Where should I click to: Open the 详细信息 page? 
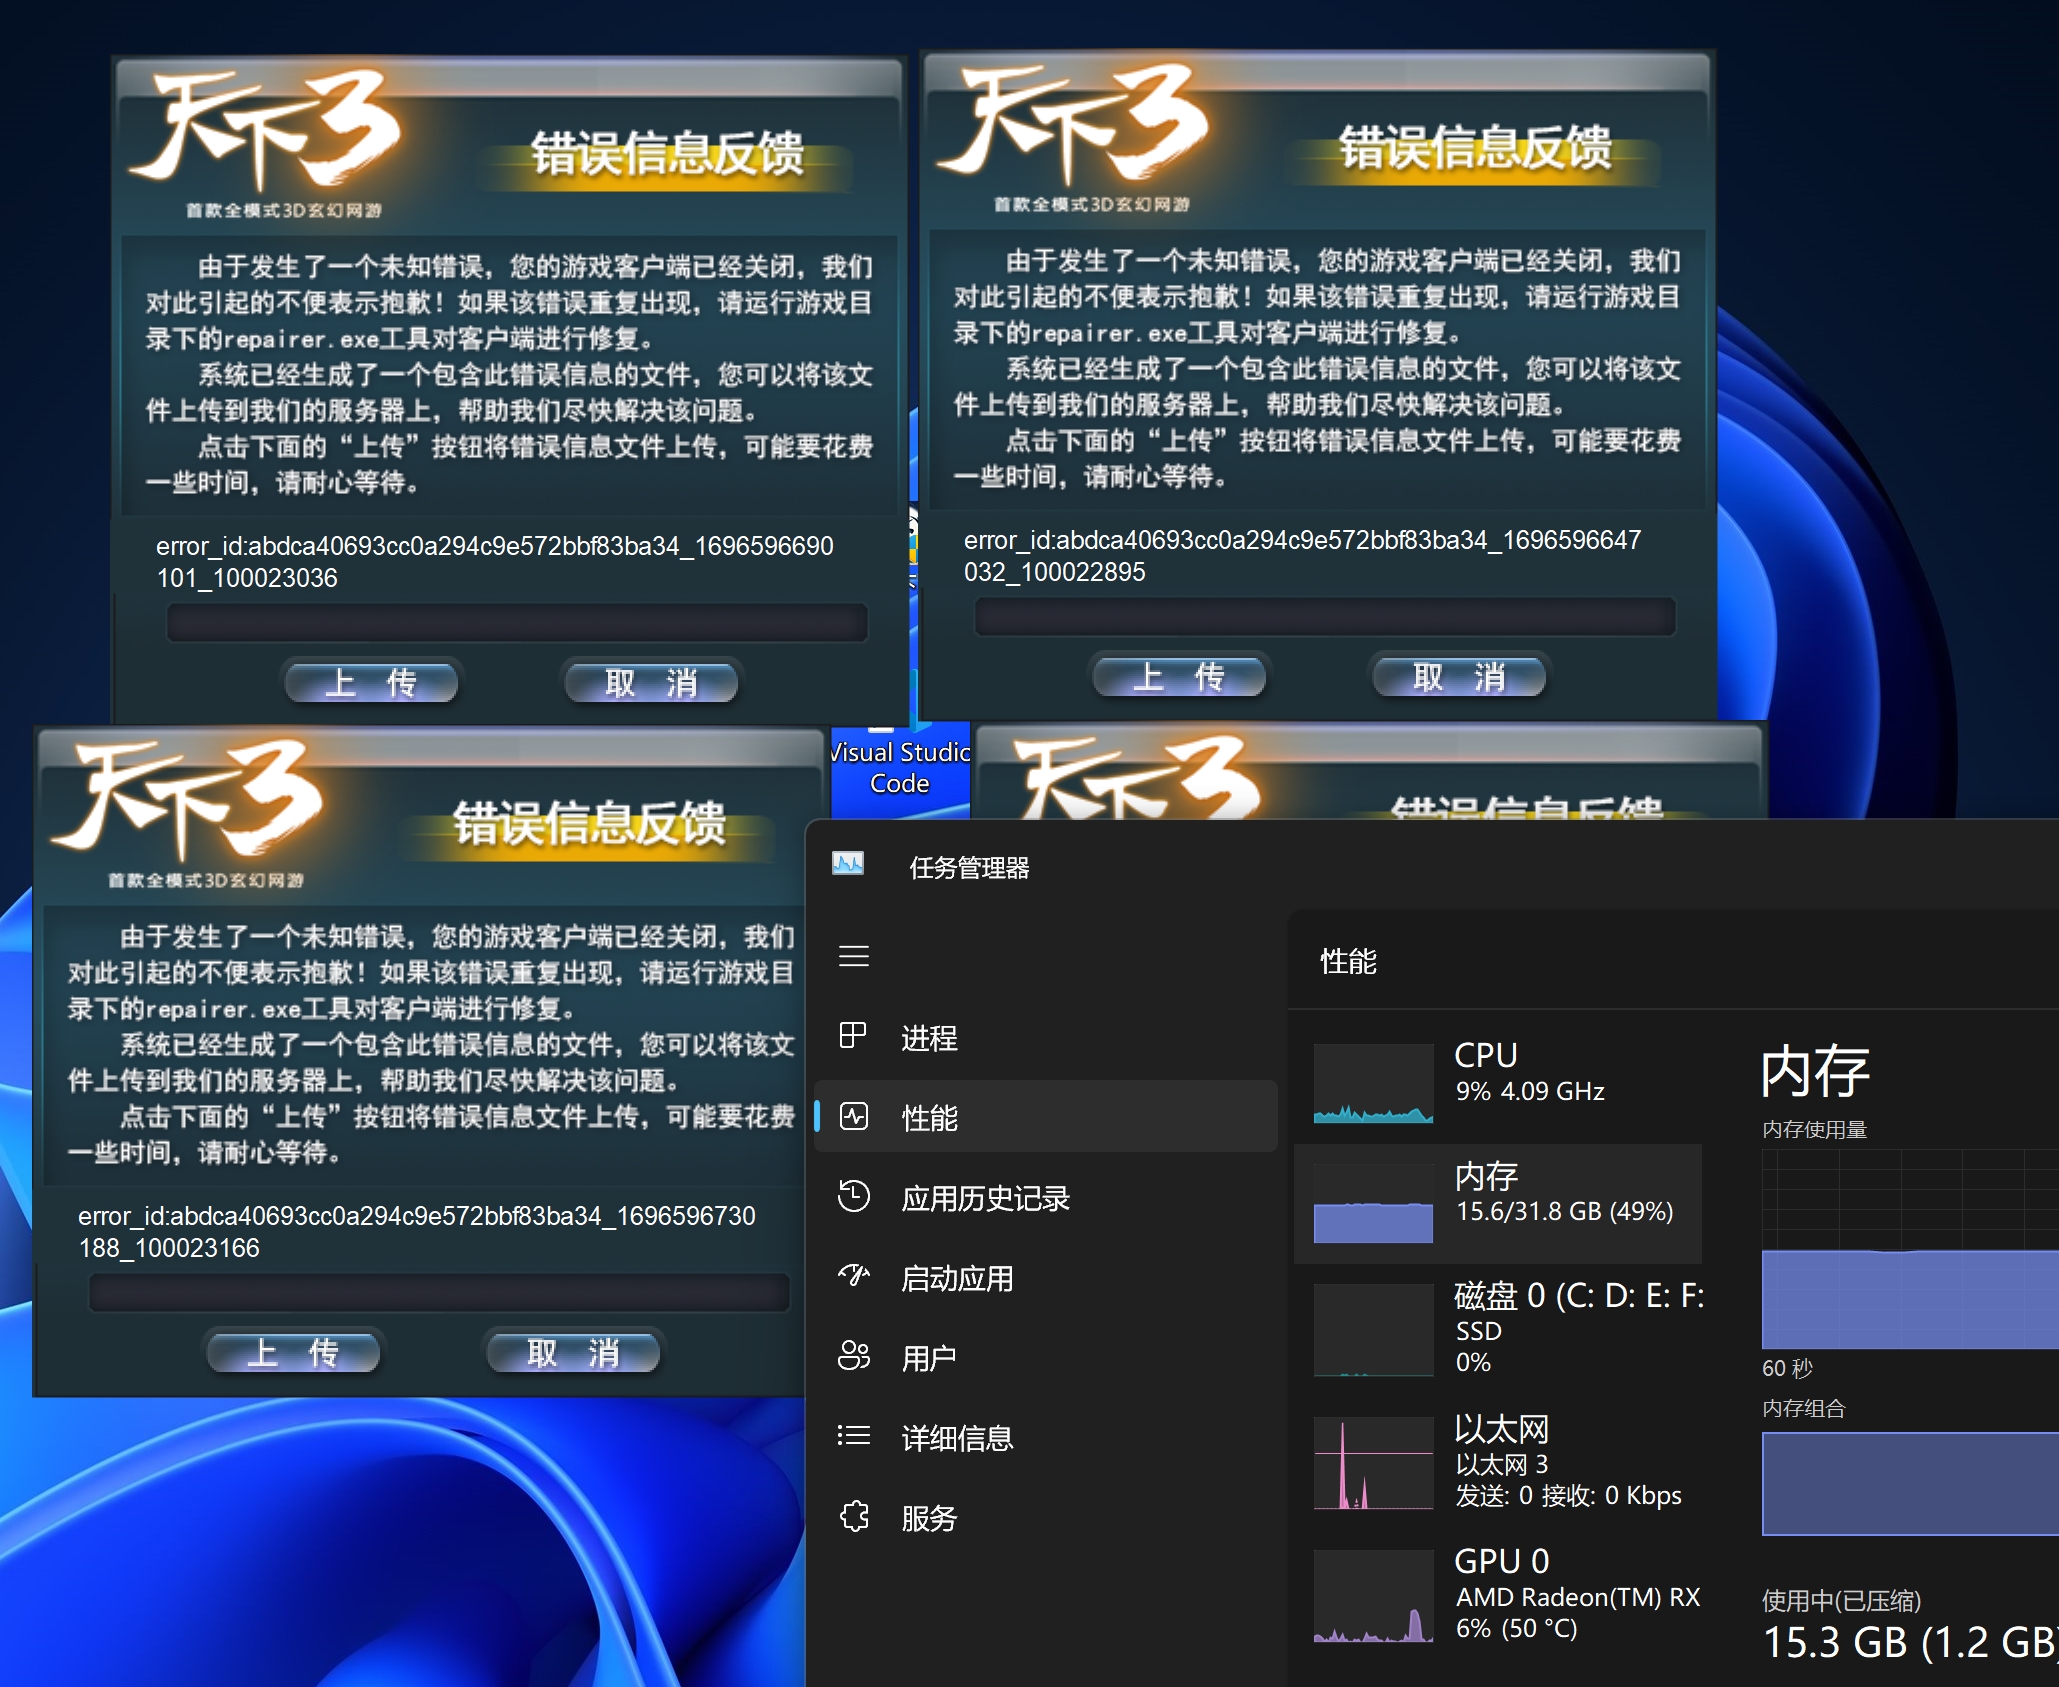[x=1046, y=1437]
